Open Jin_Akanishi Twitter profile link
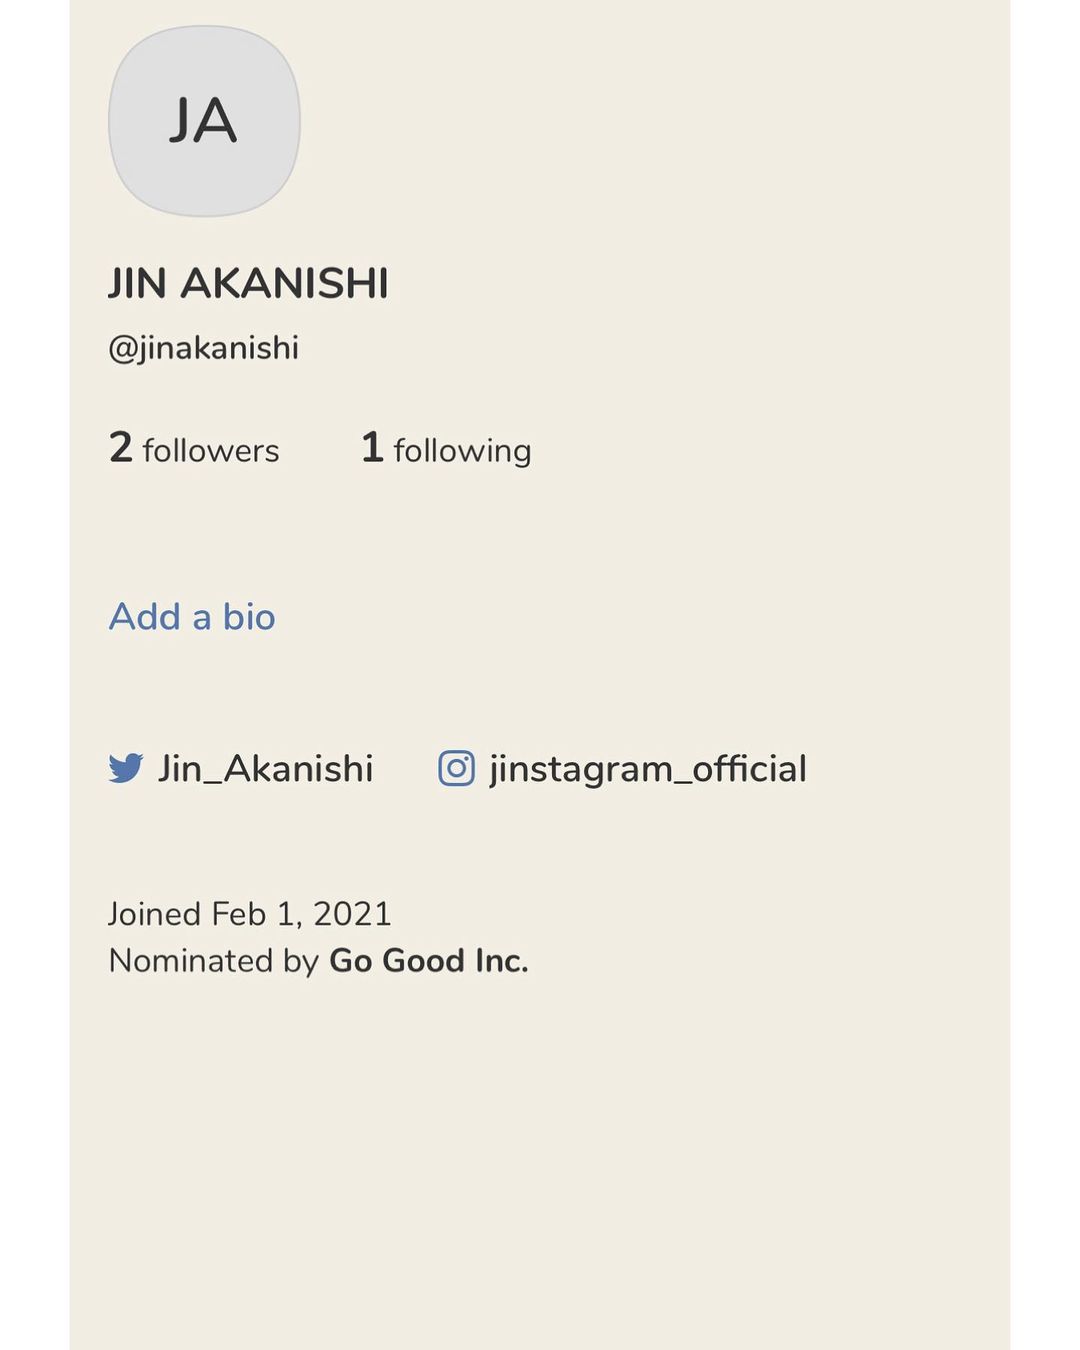 click(x=265, y=769)
